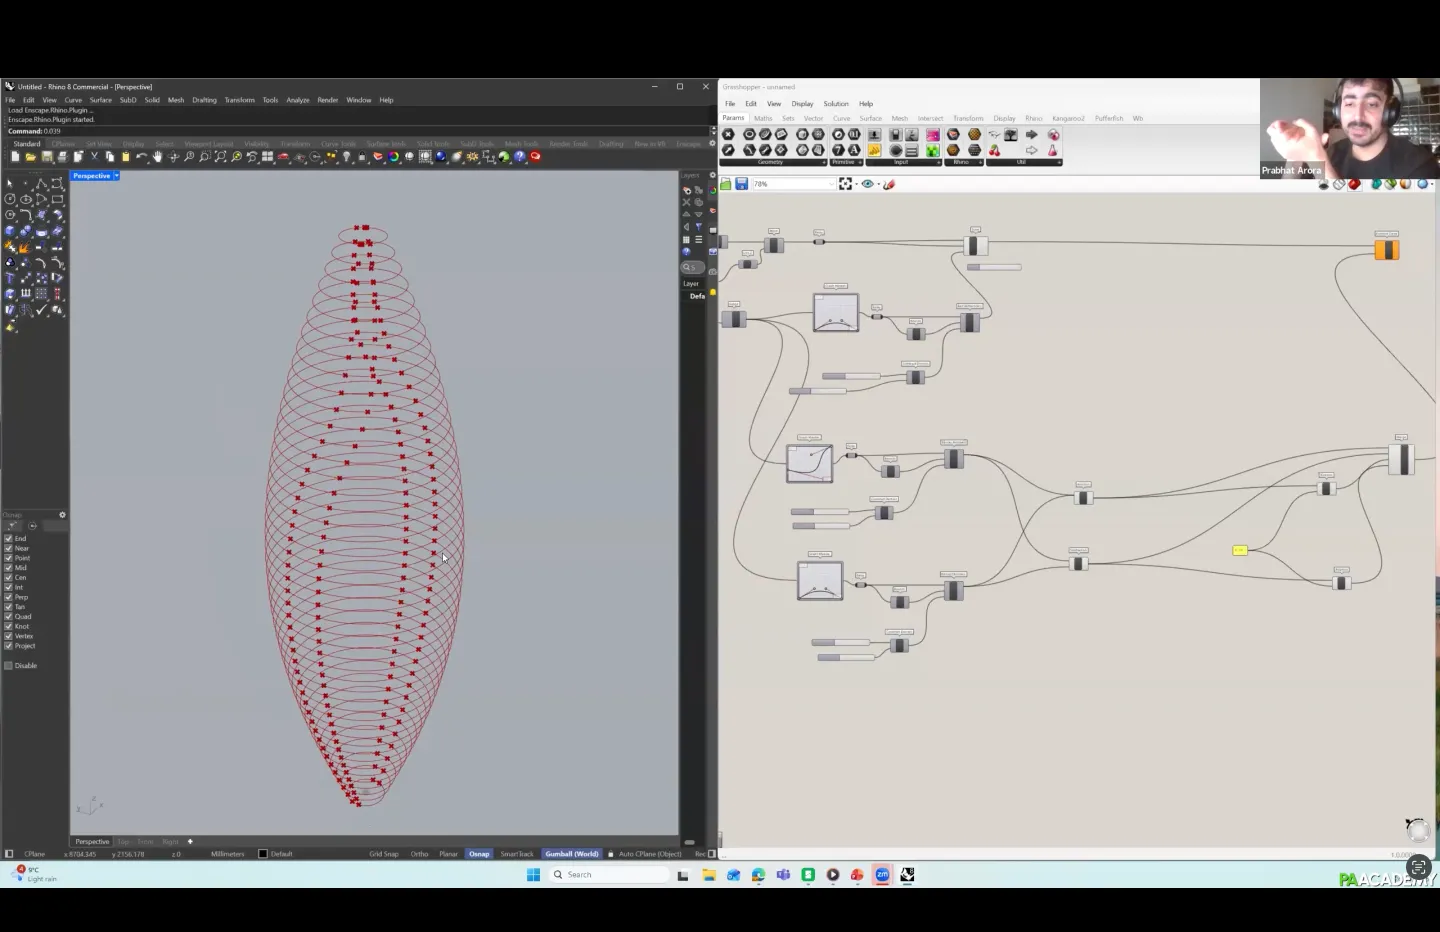Open the Perspective viewport dropdown arrow
Screen dimensions: 1440x932
coord(117,176)
